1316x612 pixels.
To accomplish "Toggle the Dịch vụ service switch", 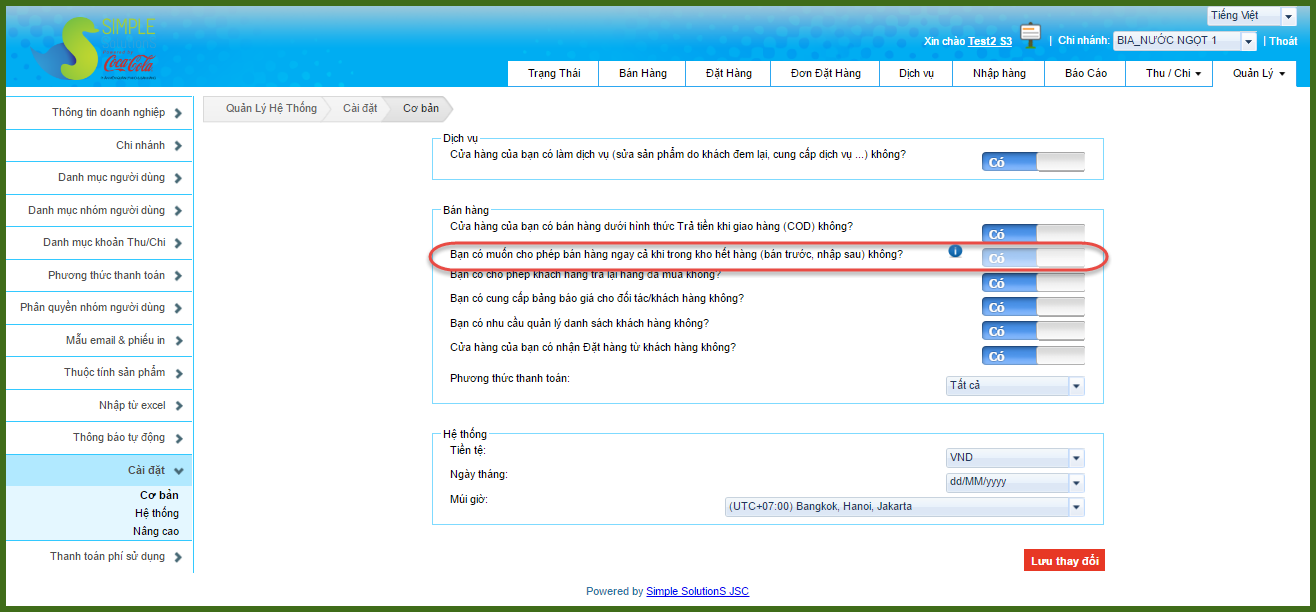I will (x=1033, y=162).
